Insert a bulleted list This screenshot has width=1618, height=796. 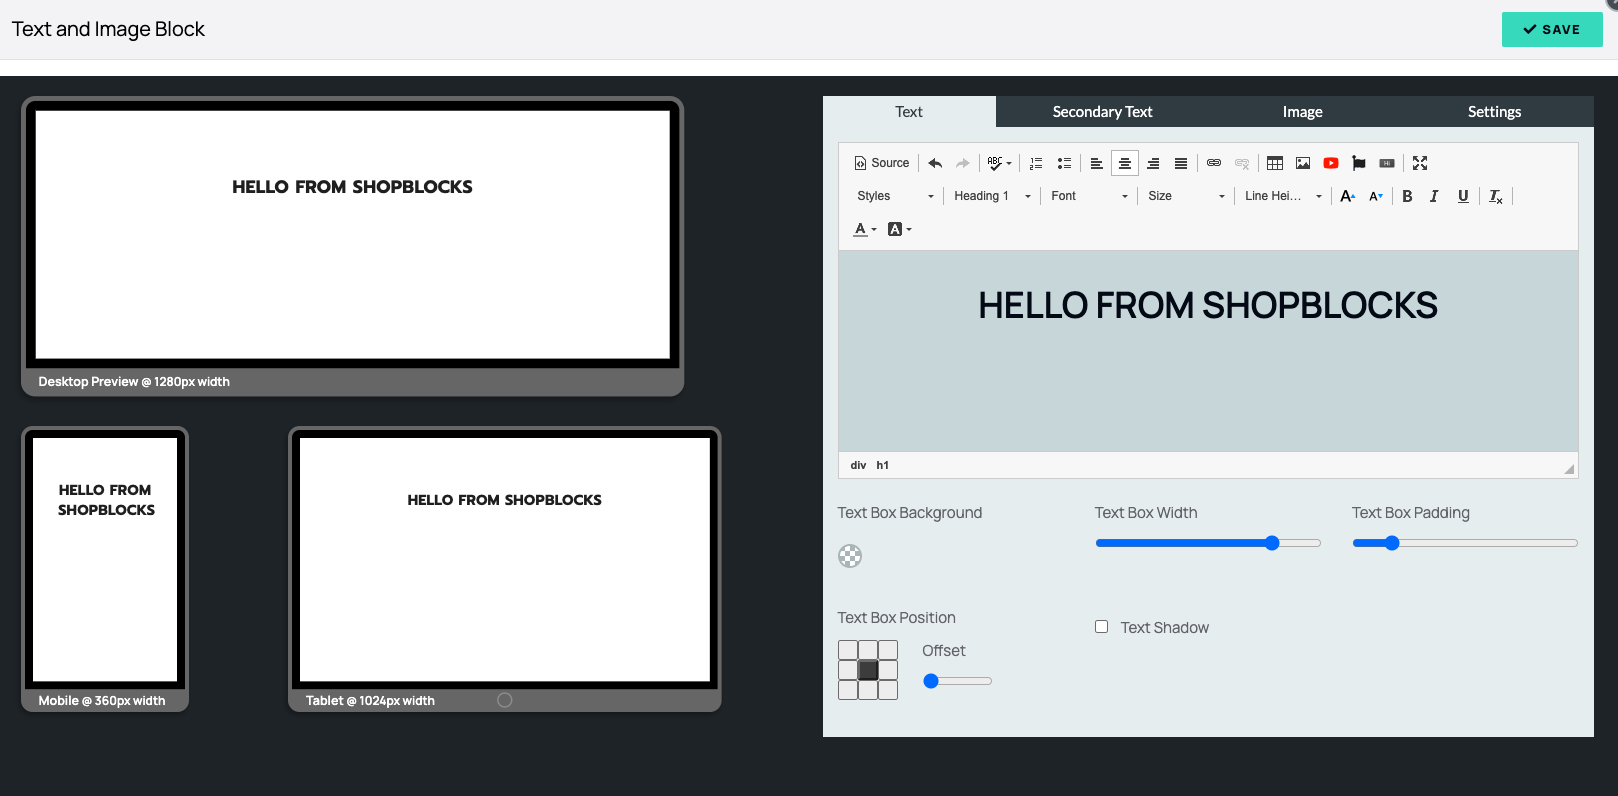(x=1064, y=163)
